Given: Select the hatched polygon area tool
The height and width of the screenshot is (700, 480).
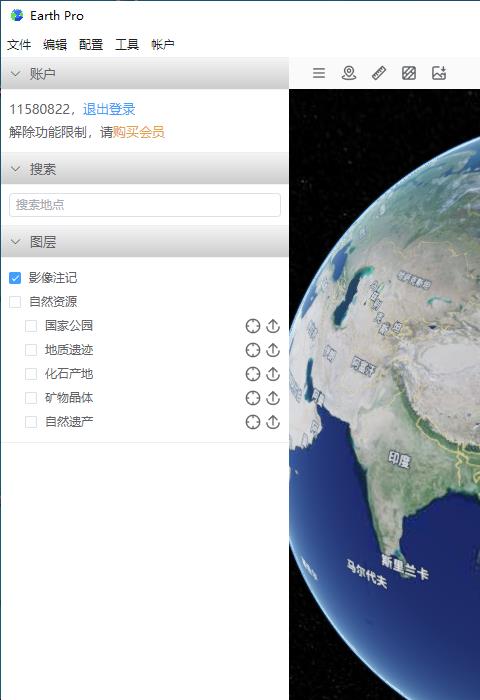Looking at the screenshot, I should pos(409,73).
